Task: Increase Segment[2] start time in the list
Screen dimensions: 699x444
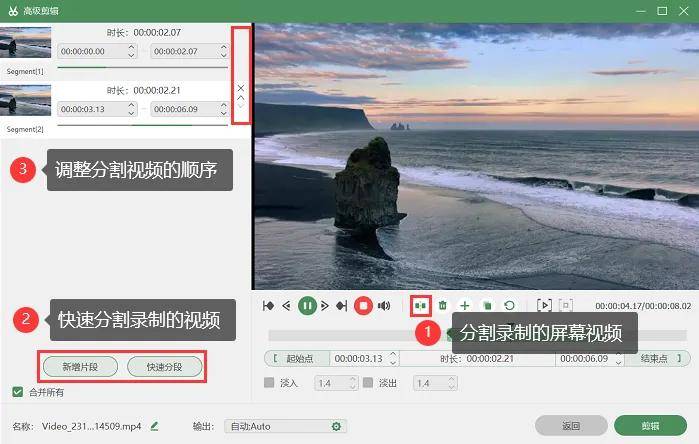Action: [x=132, y=105]
